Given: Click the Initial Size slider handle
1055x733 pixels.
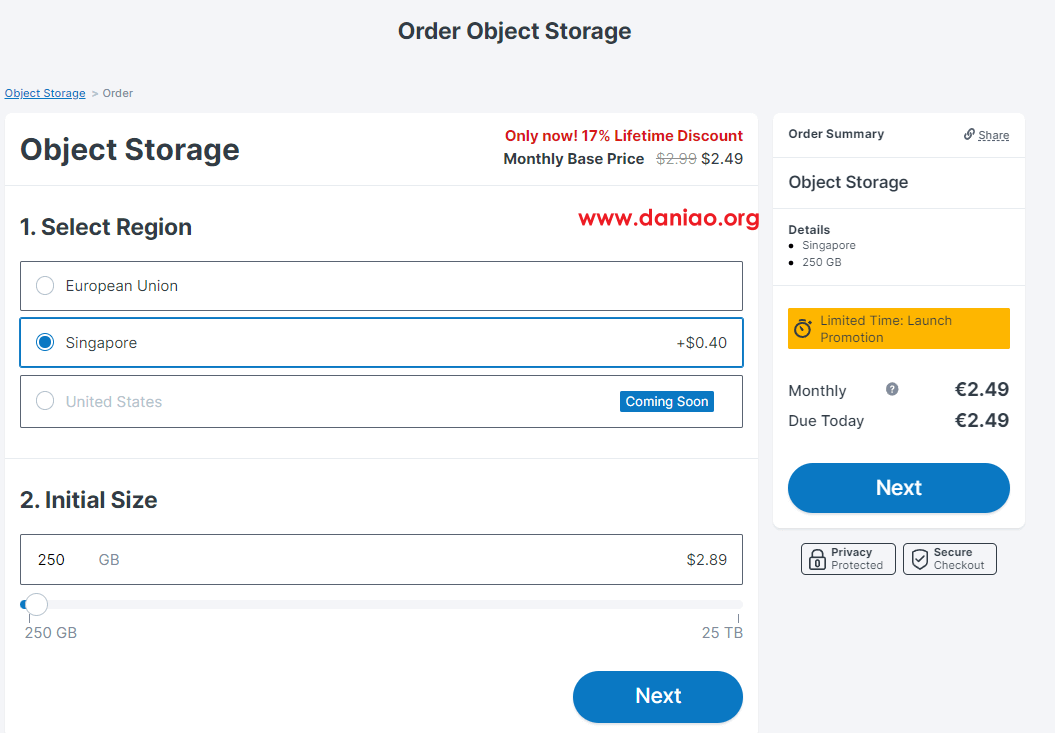Looking at the screenshot, I should (36, 604).
